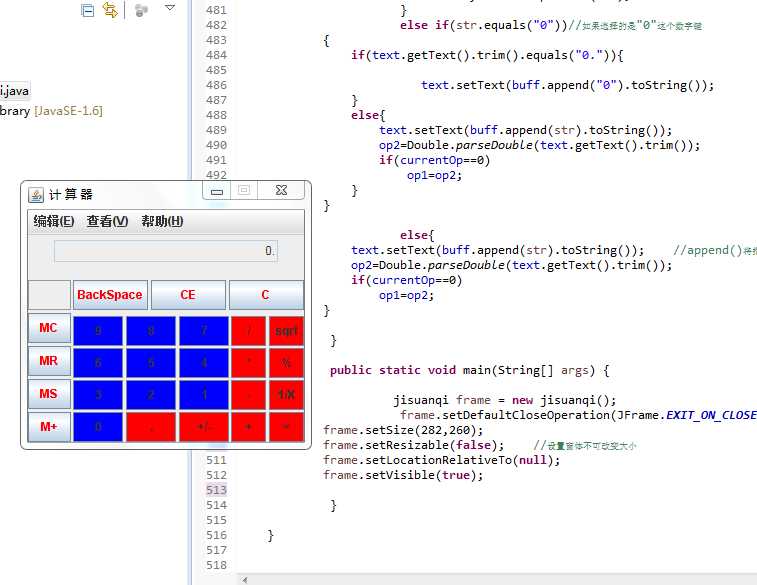757x585 pixels.
Task: Click the editor horizontal scrollbar left arrow
Action: [245, 580]
